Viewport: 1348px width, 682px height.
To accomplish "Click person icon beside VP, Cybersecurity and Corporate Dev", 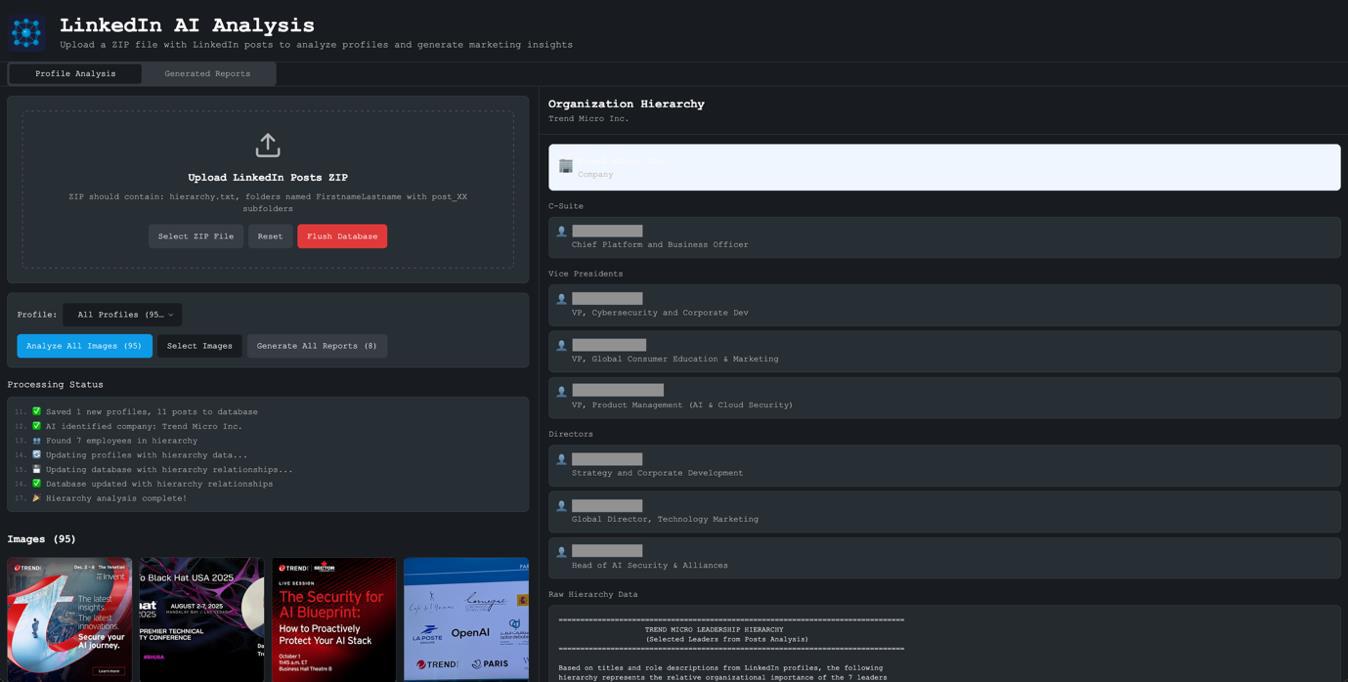I will point(561,299).
